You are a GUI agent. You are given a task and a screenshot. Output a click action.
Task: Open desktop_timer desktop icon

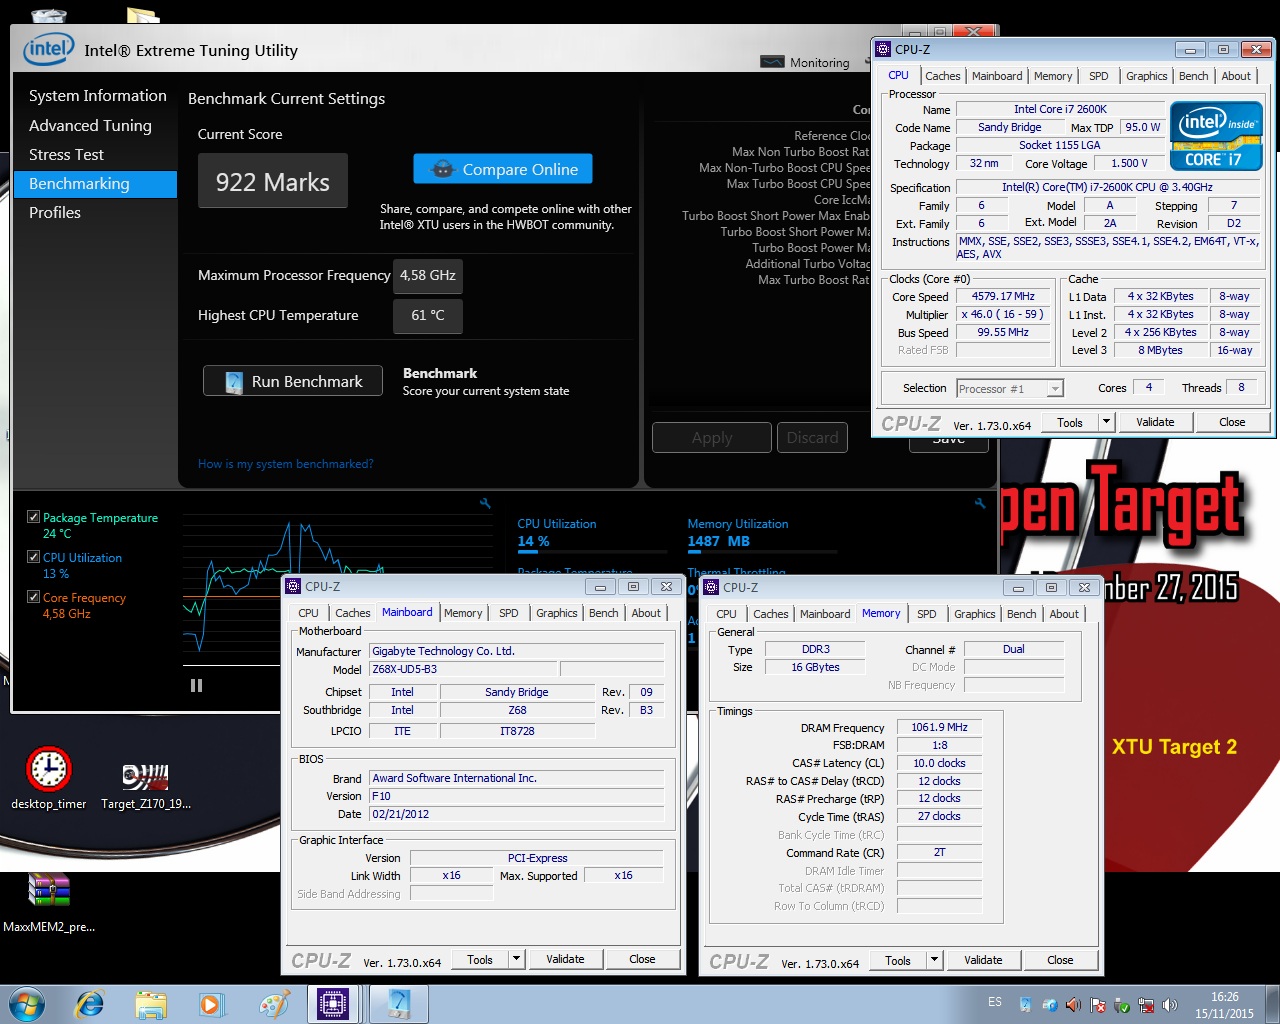[48, 779]
